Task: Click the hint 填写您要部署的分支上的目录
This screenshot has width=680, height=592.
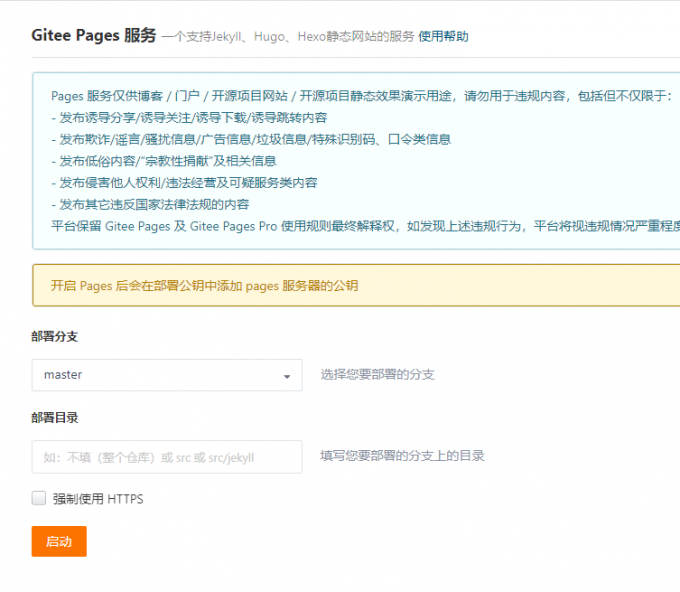Action: [x=402, y=456]
